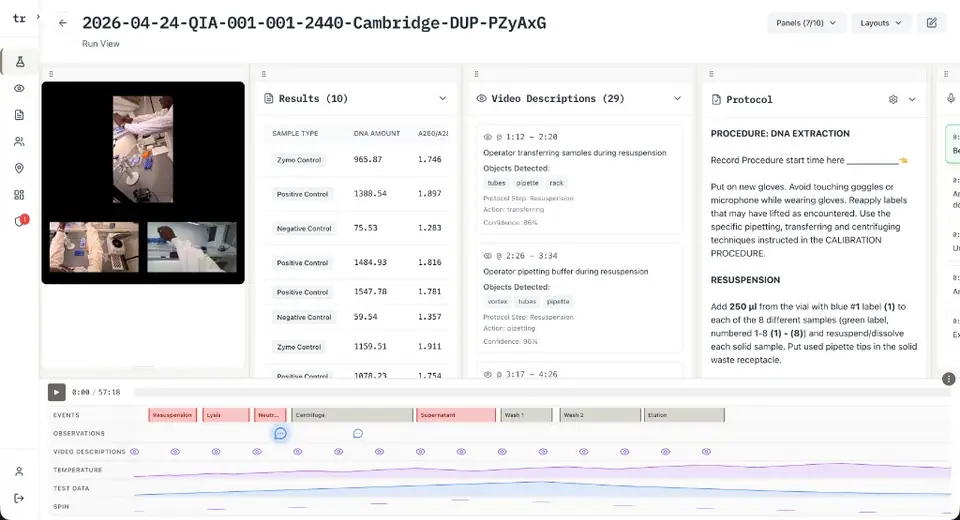The height and width of the screenshot is (520, 960).
Task: Click the microphone icon in rightmost panel
Action: 951,98
